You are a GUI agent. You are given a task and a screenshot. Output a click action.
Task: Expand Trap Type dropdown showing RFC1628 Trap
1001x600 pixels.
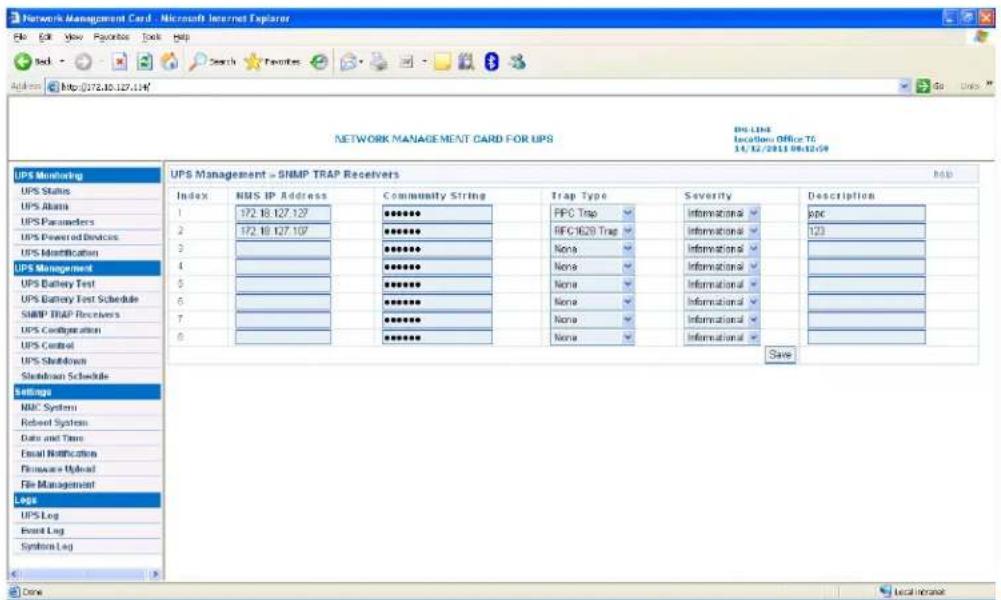pos(592,231)
